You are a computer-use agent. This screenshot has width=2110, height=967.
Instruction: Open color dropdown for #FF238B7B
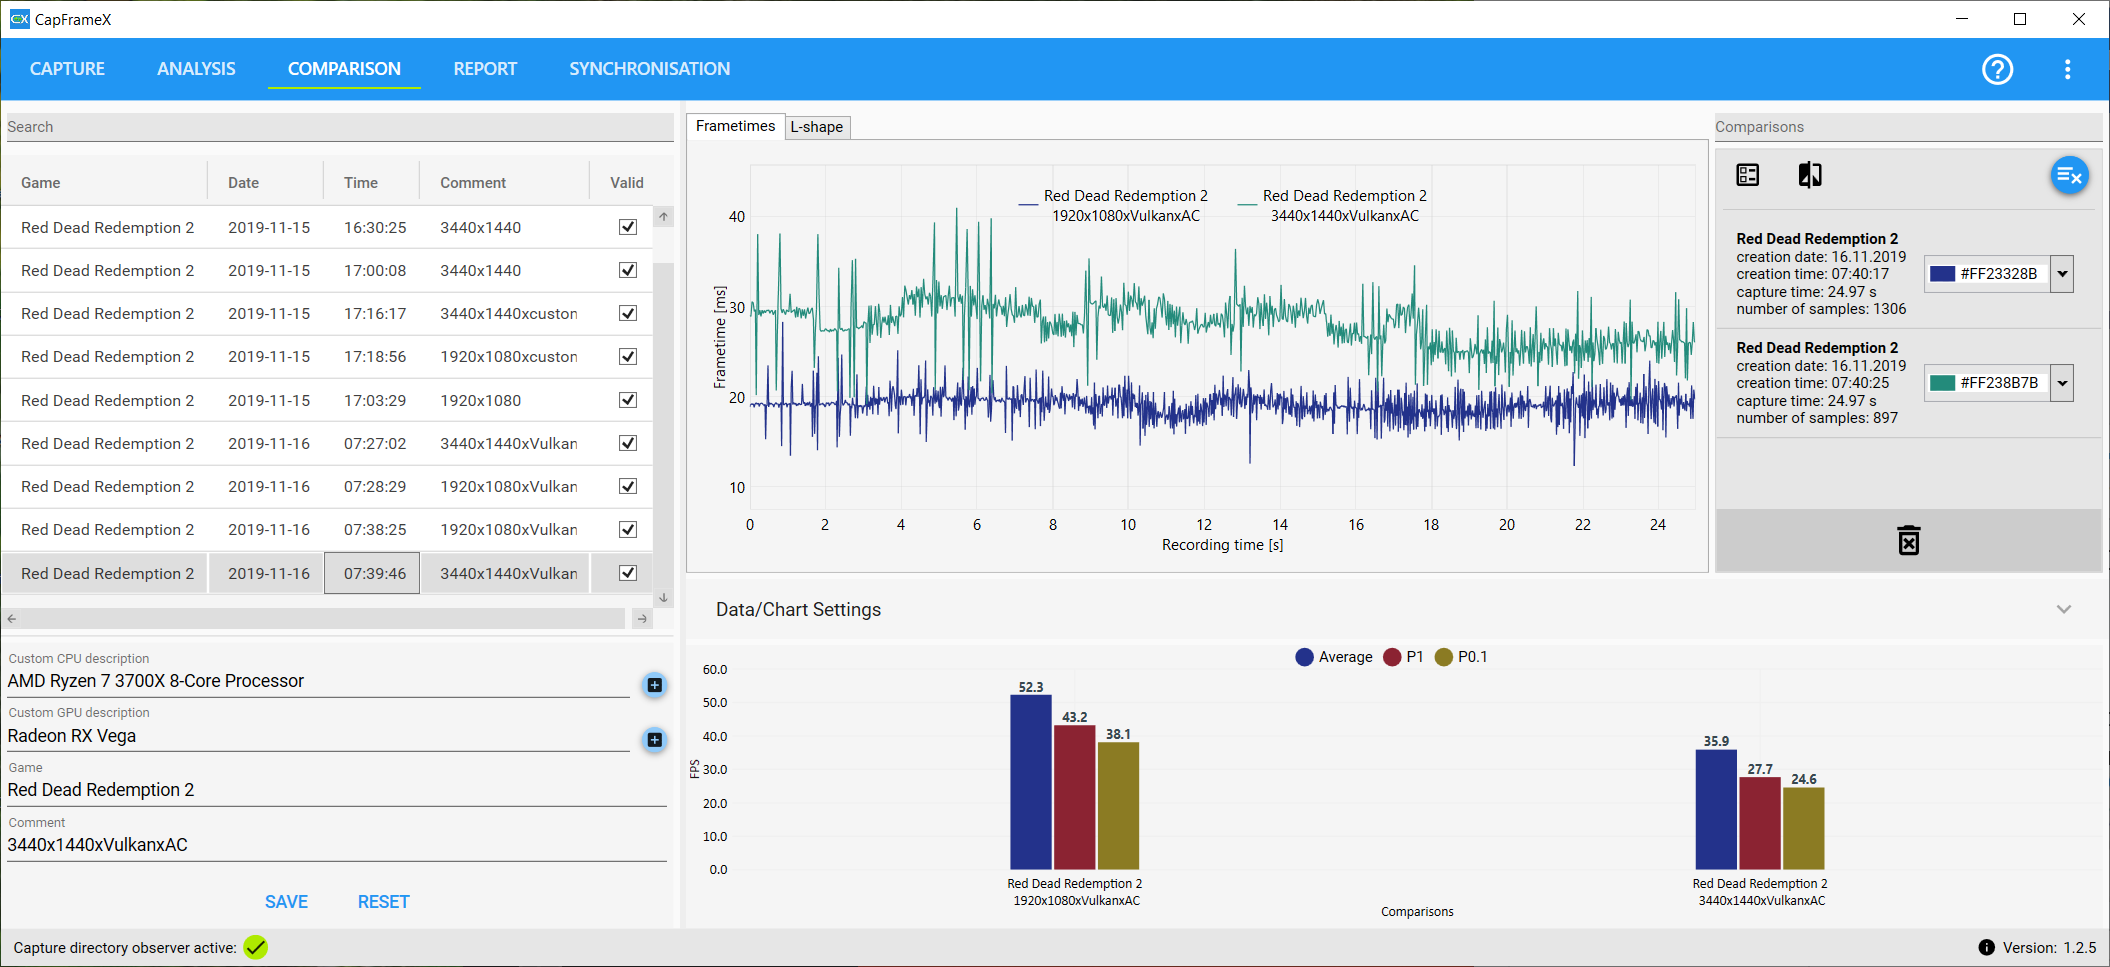coord(2061,383)
